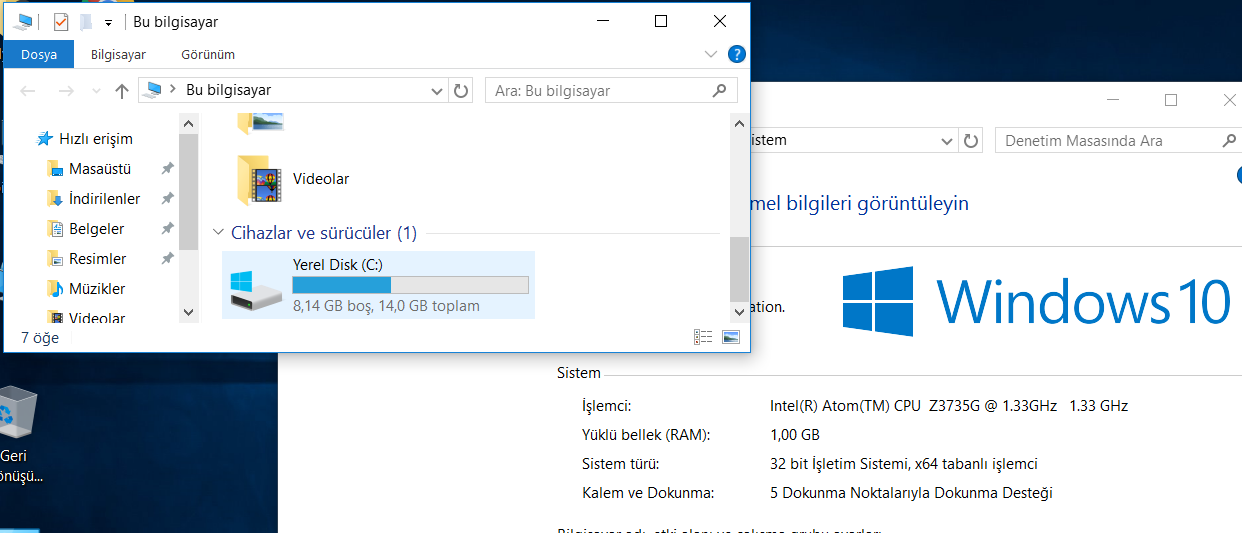Click the 32 bit İşletim Sistemi value
1242x533 pixels.
903,464
